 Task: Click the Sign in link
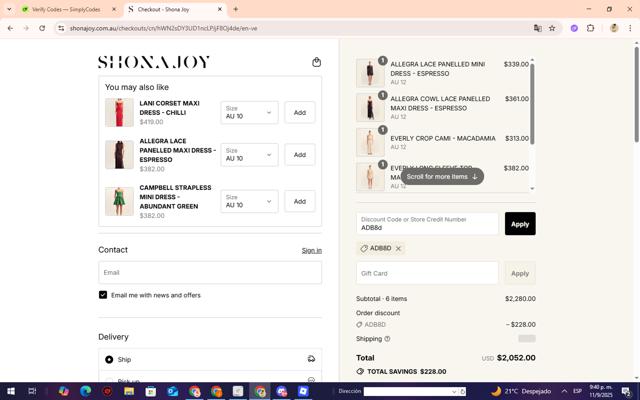point(312,250)
